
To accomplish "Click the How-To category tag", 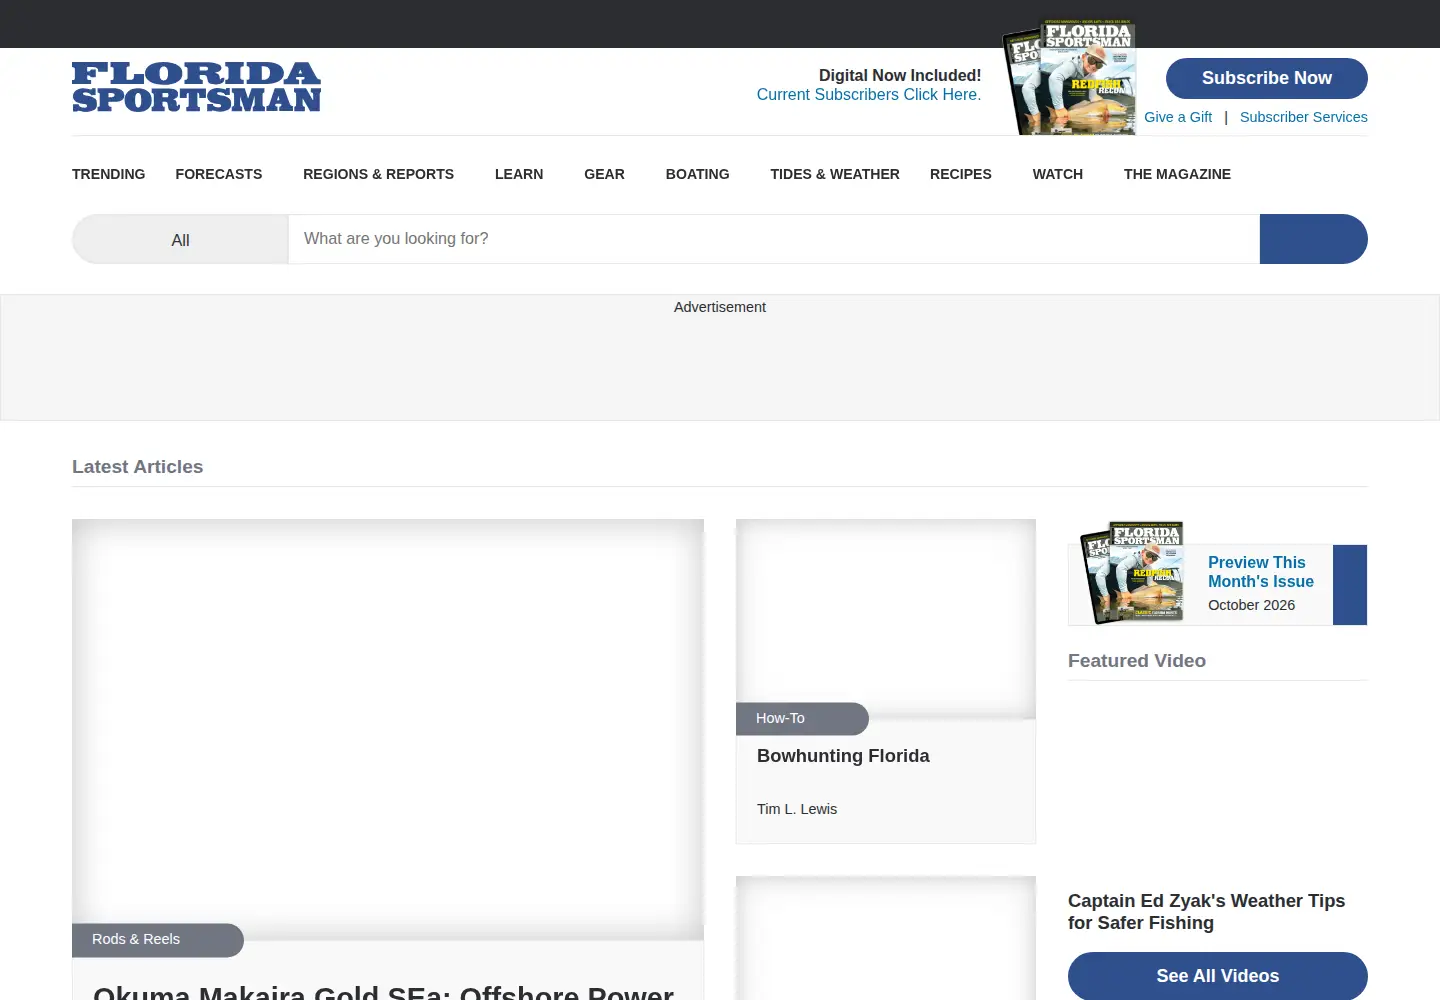I will click(x=802, y=719).
